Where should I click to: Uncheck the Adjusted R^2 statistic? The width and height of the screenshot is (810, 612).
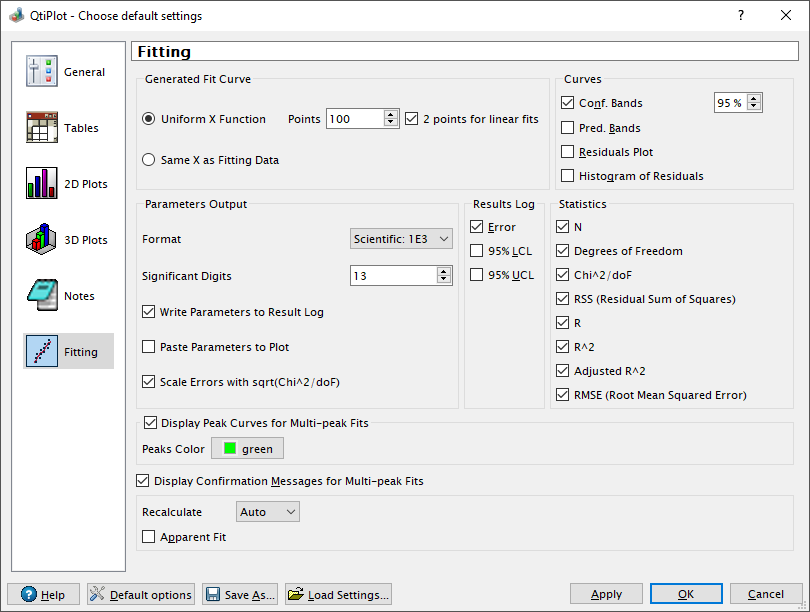pos(562,371)
